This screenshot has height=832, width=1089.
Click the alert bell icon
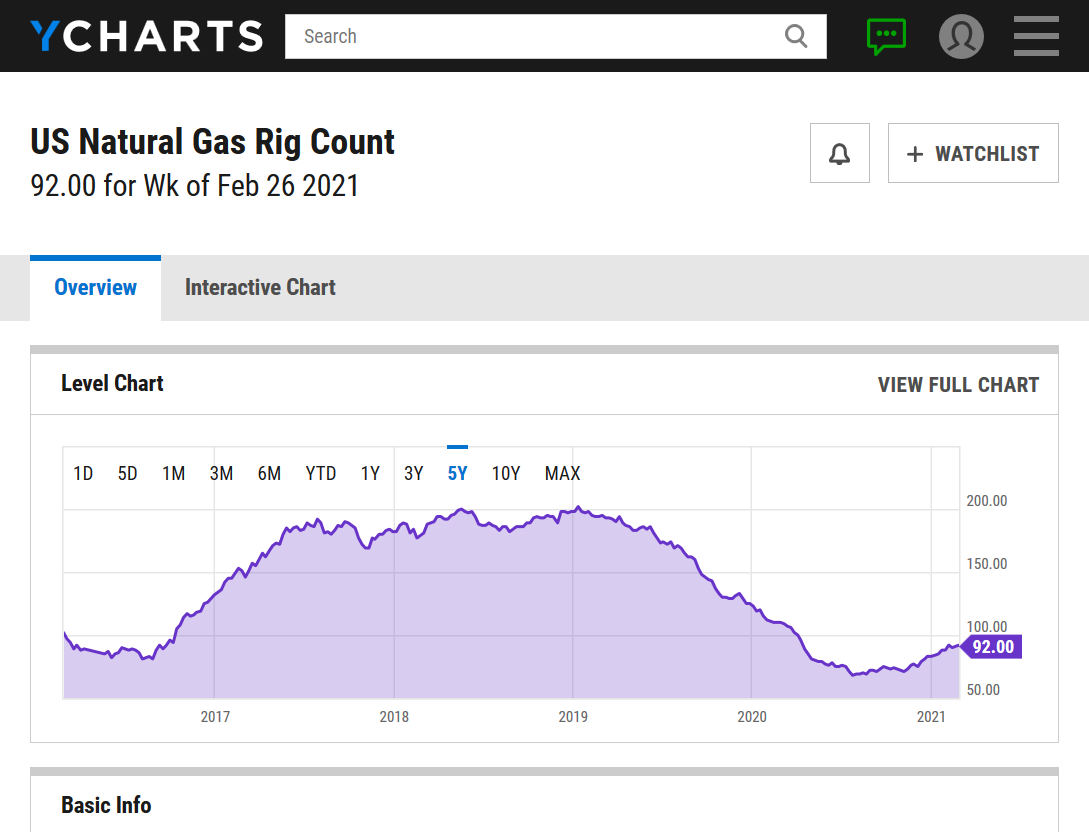click(840, 153)
